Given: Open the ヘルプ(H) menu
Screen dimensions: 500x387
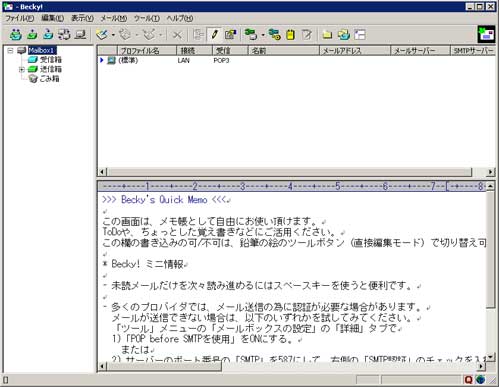Looking at the screenshot, I should click(x=180, y=18).
